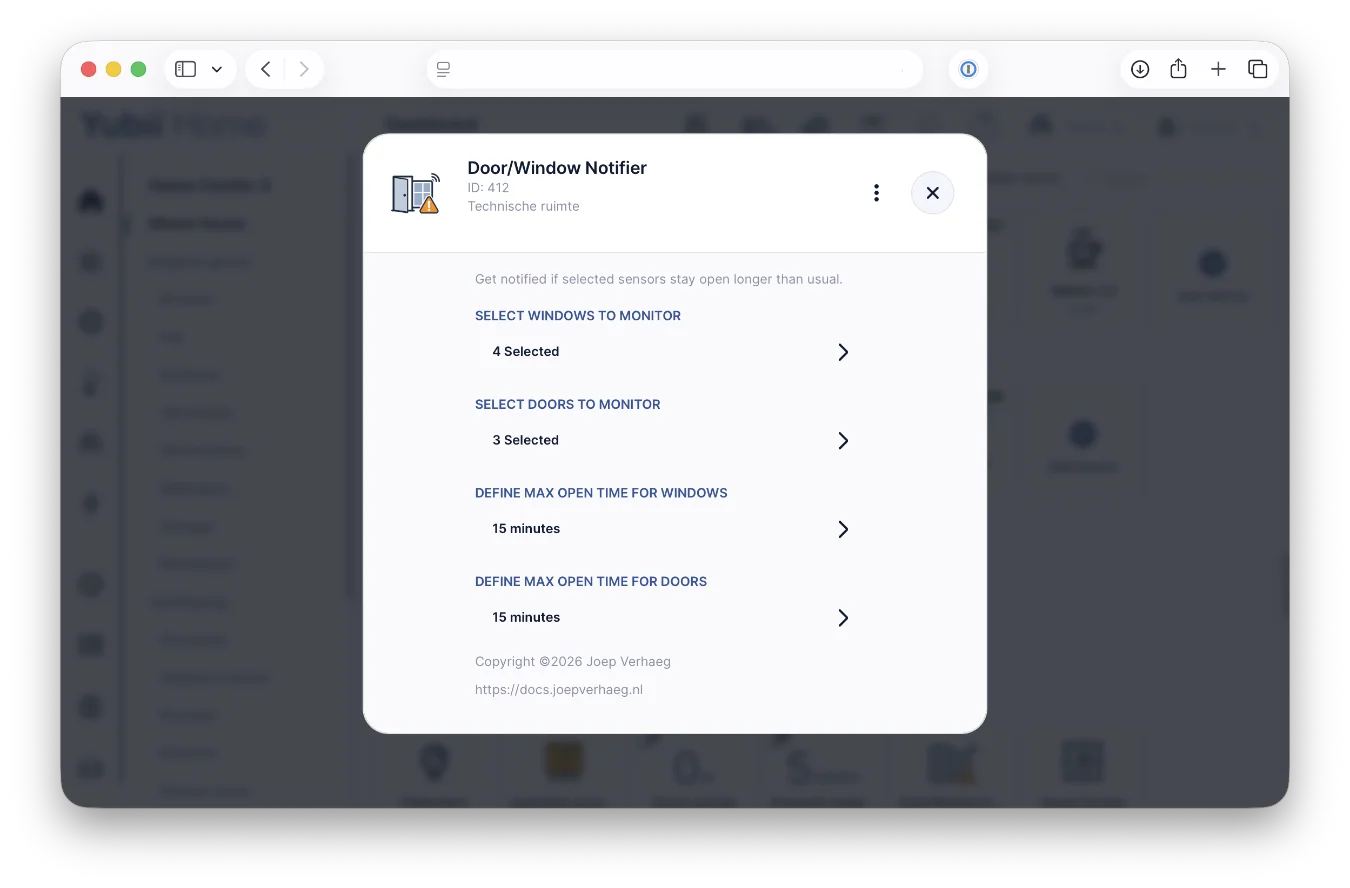The width and height of the screenshot is (1350, 888).
Task: Toggle the Safari sidebar button
Action: (186, 69)
